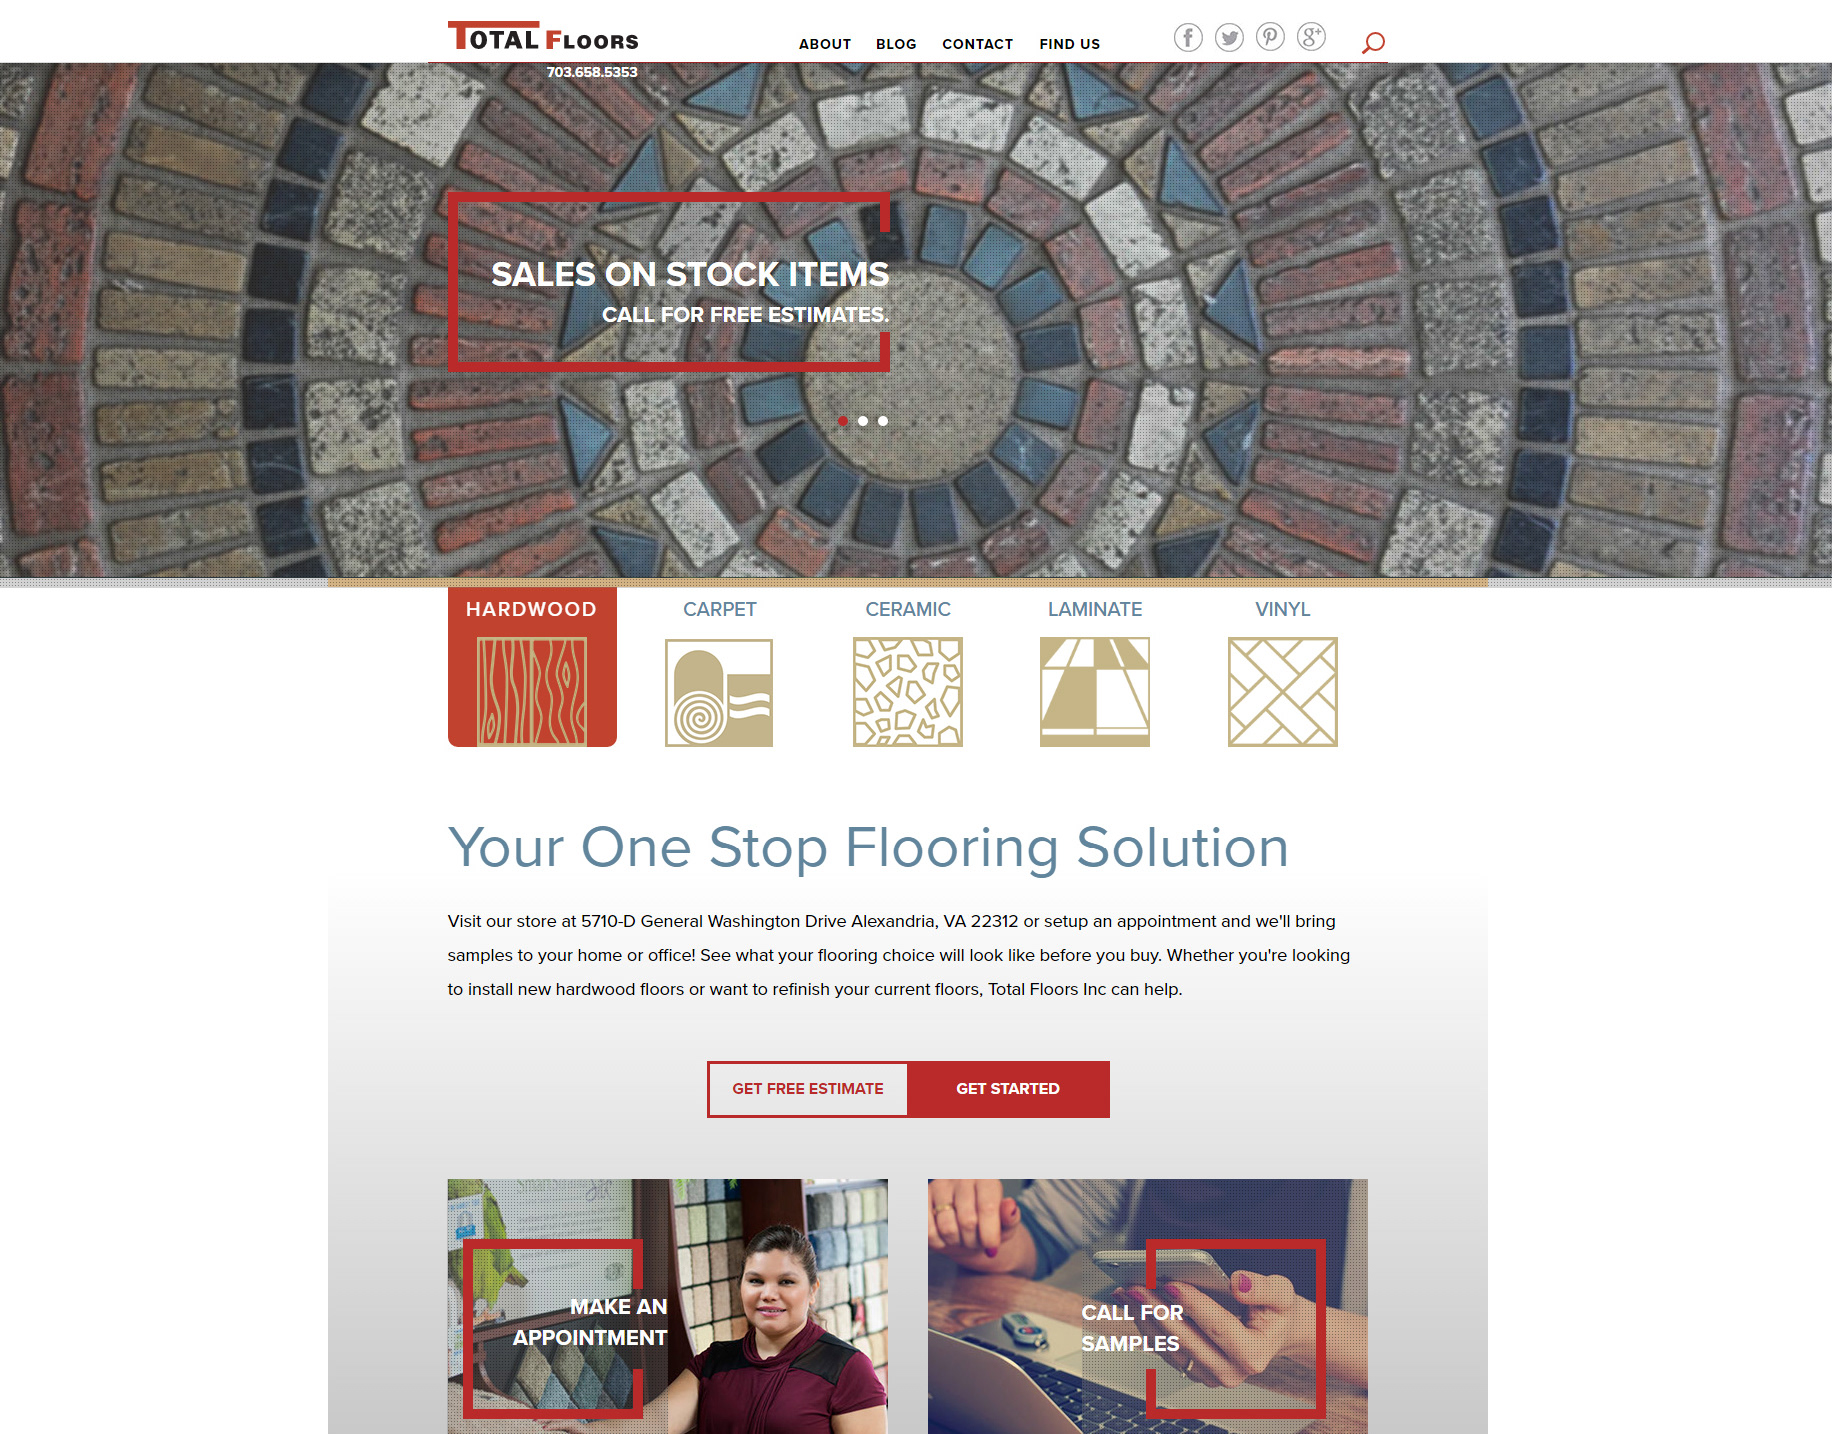Image resolution: width=1832 pixels, height=1434 pixels.
Task: Click the Get Free Estimate button
Action: pos(808,1089)
